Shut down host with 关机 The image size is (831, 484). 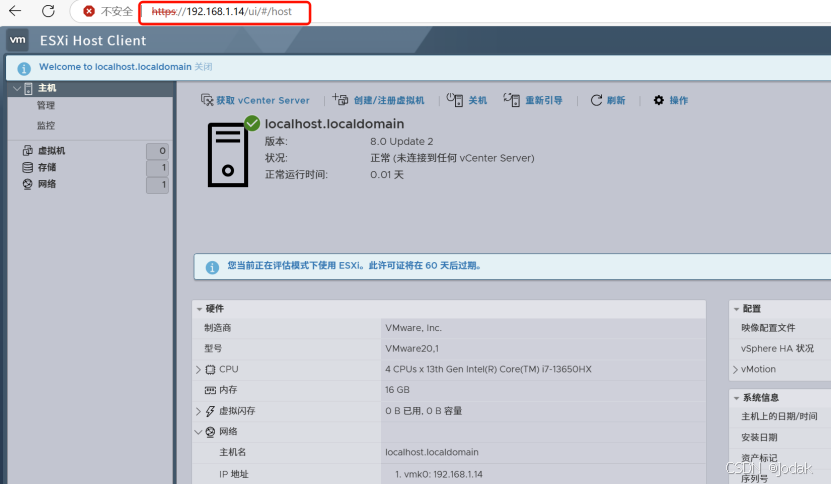click(x=466, y=100)
